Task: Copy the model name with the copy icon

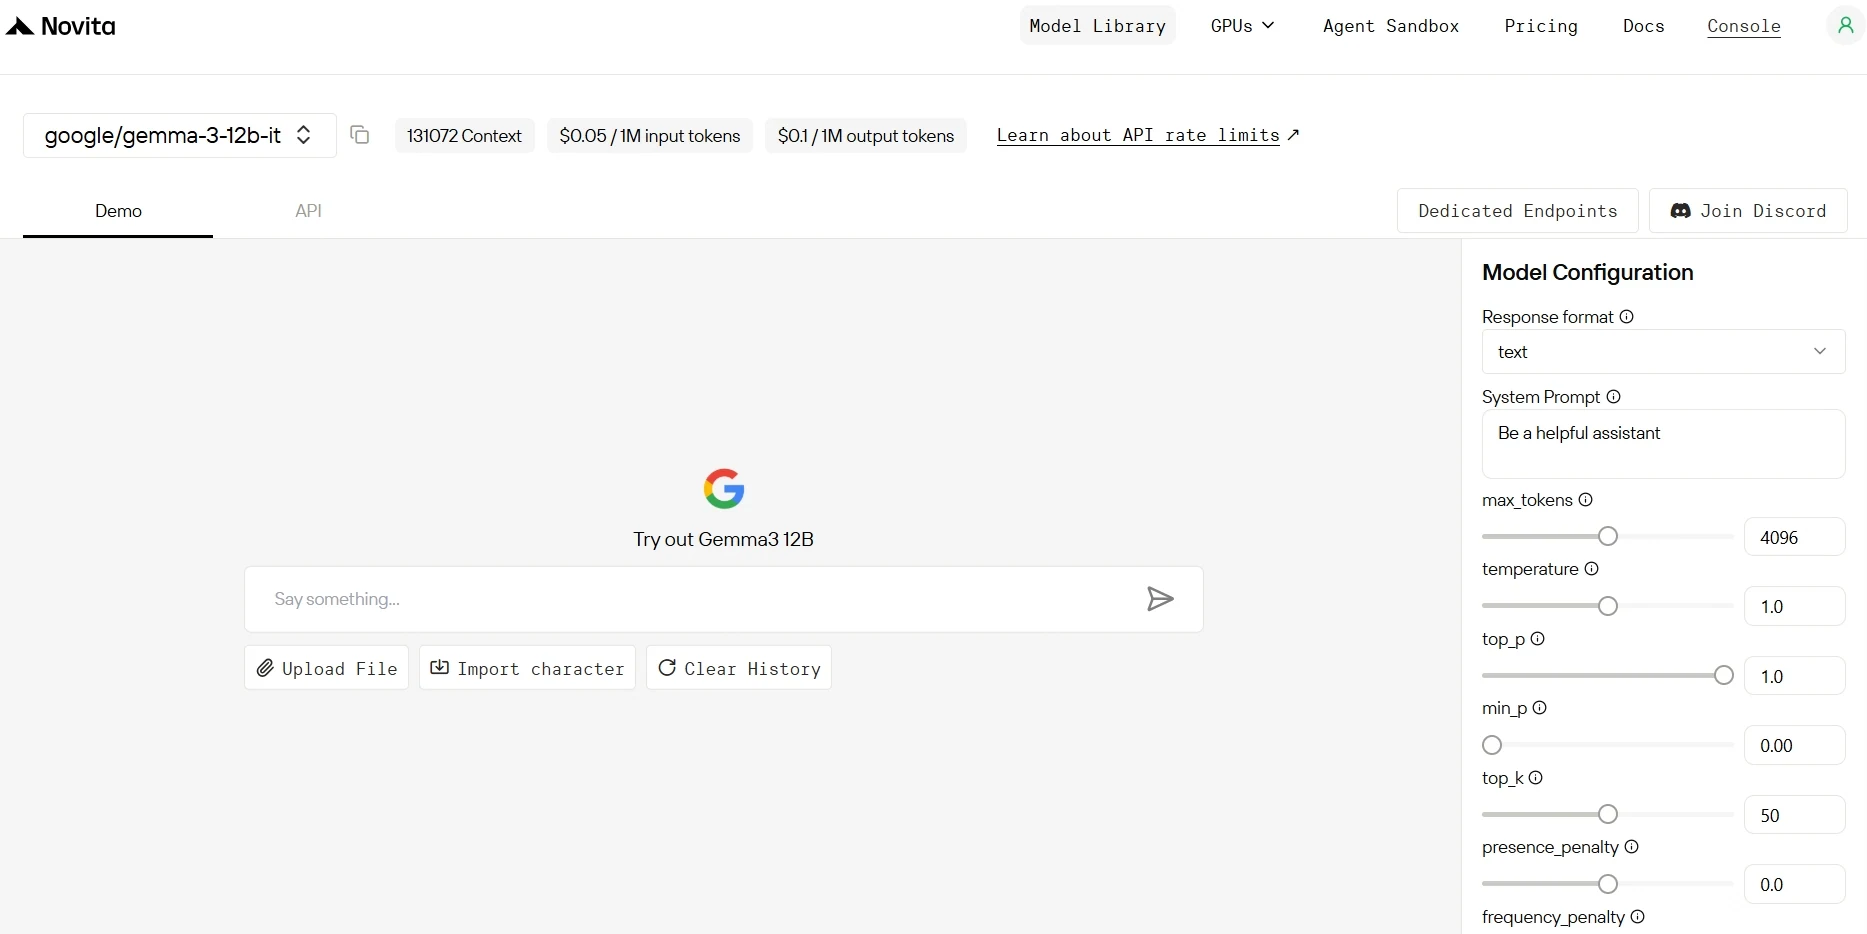Action: click(x=360, y=135)
